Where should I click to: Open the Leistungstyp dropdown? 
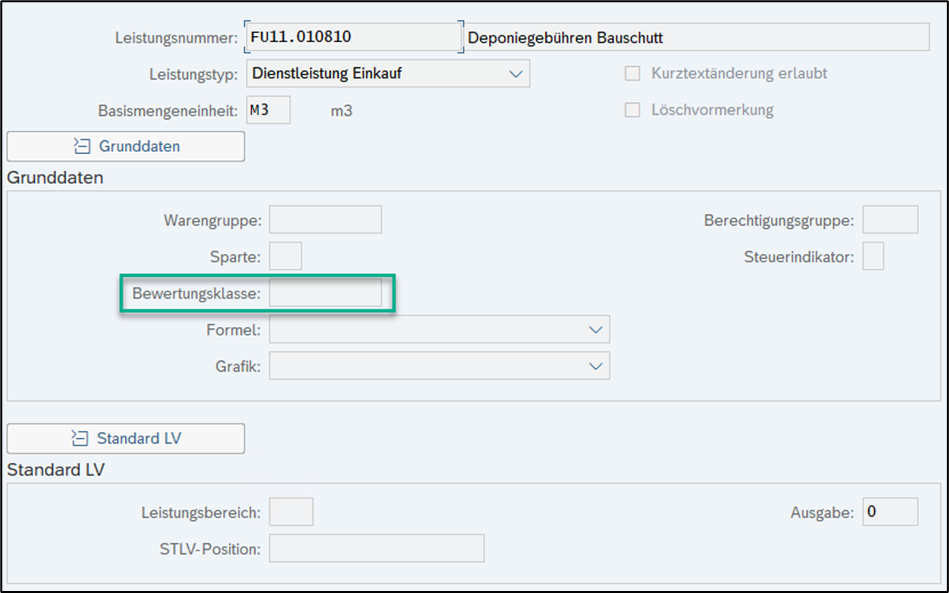515,74
